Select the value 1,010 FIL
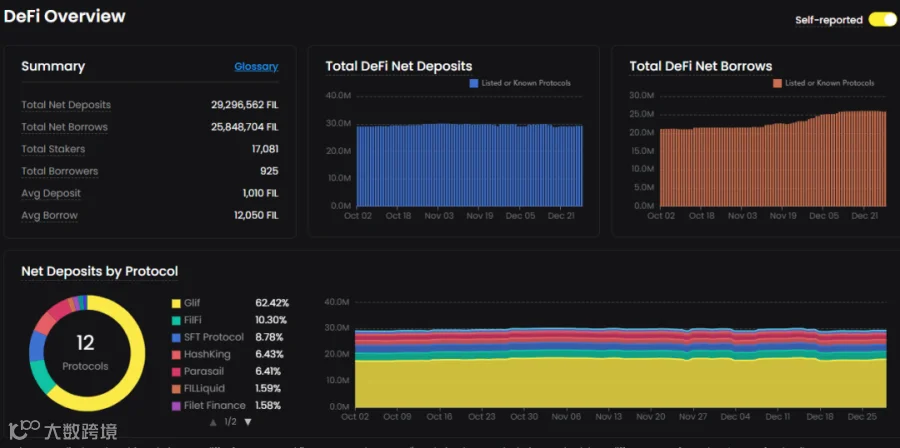900x448 pixels. coord(261,193)
